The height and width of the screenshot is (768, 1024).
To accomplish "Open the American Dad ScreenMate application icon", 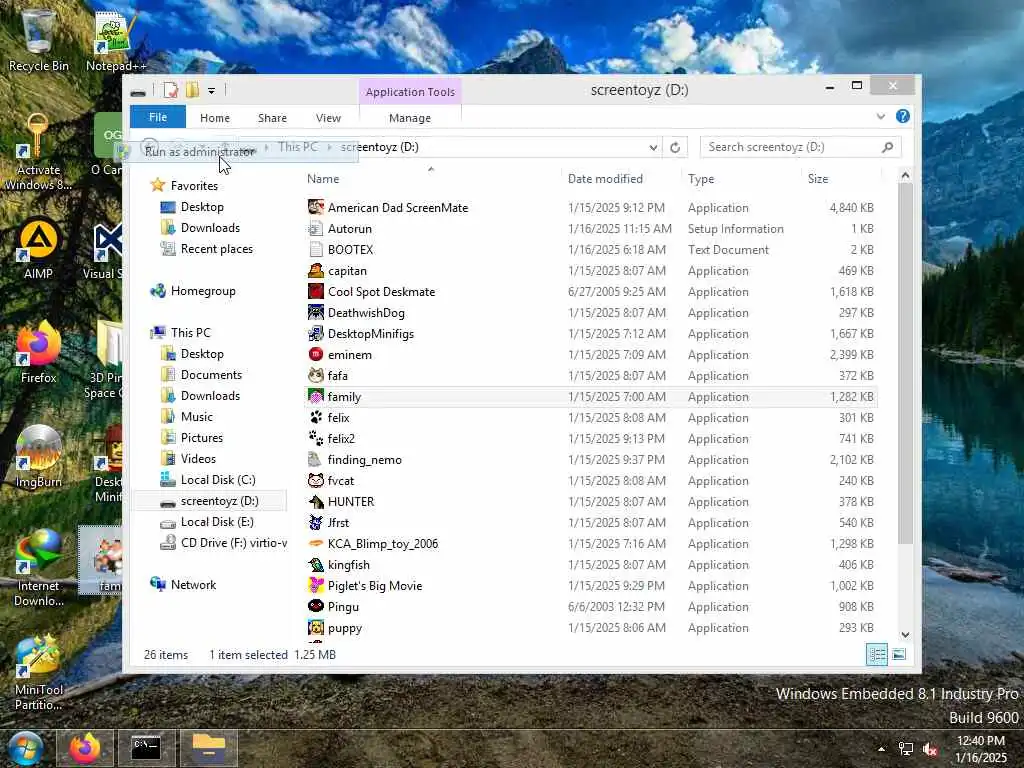I will [315, 208].
